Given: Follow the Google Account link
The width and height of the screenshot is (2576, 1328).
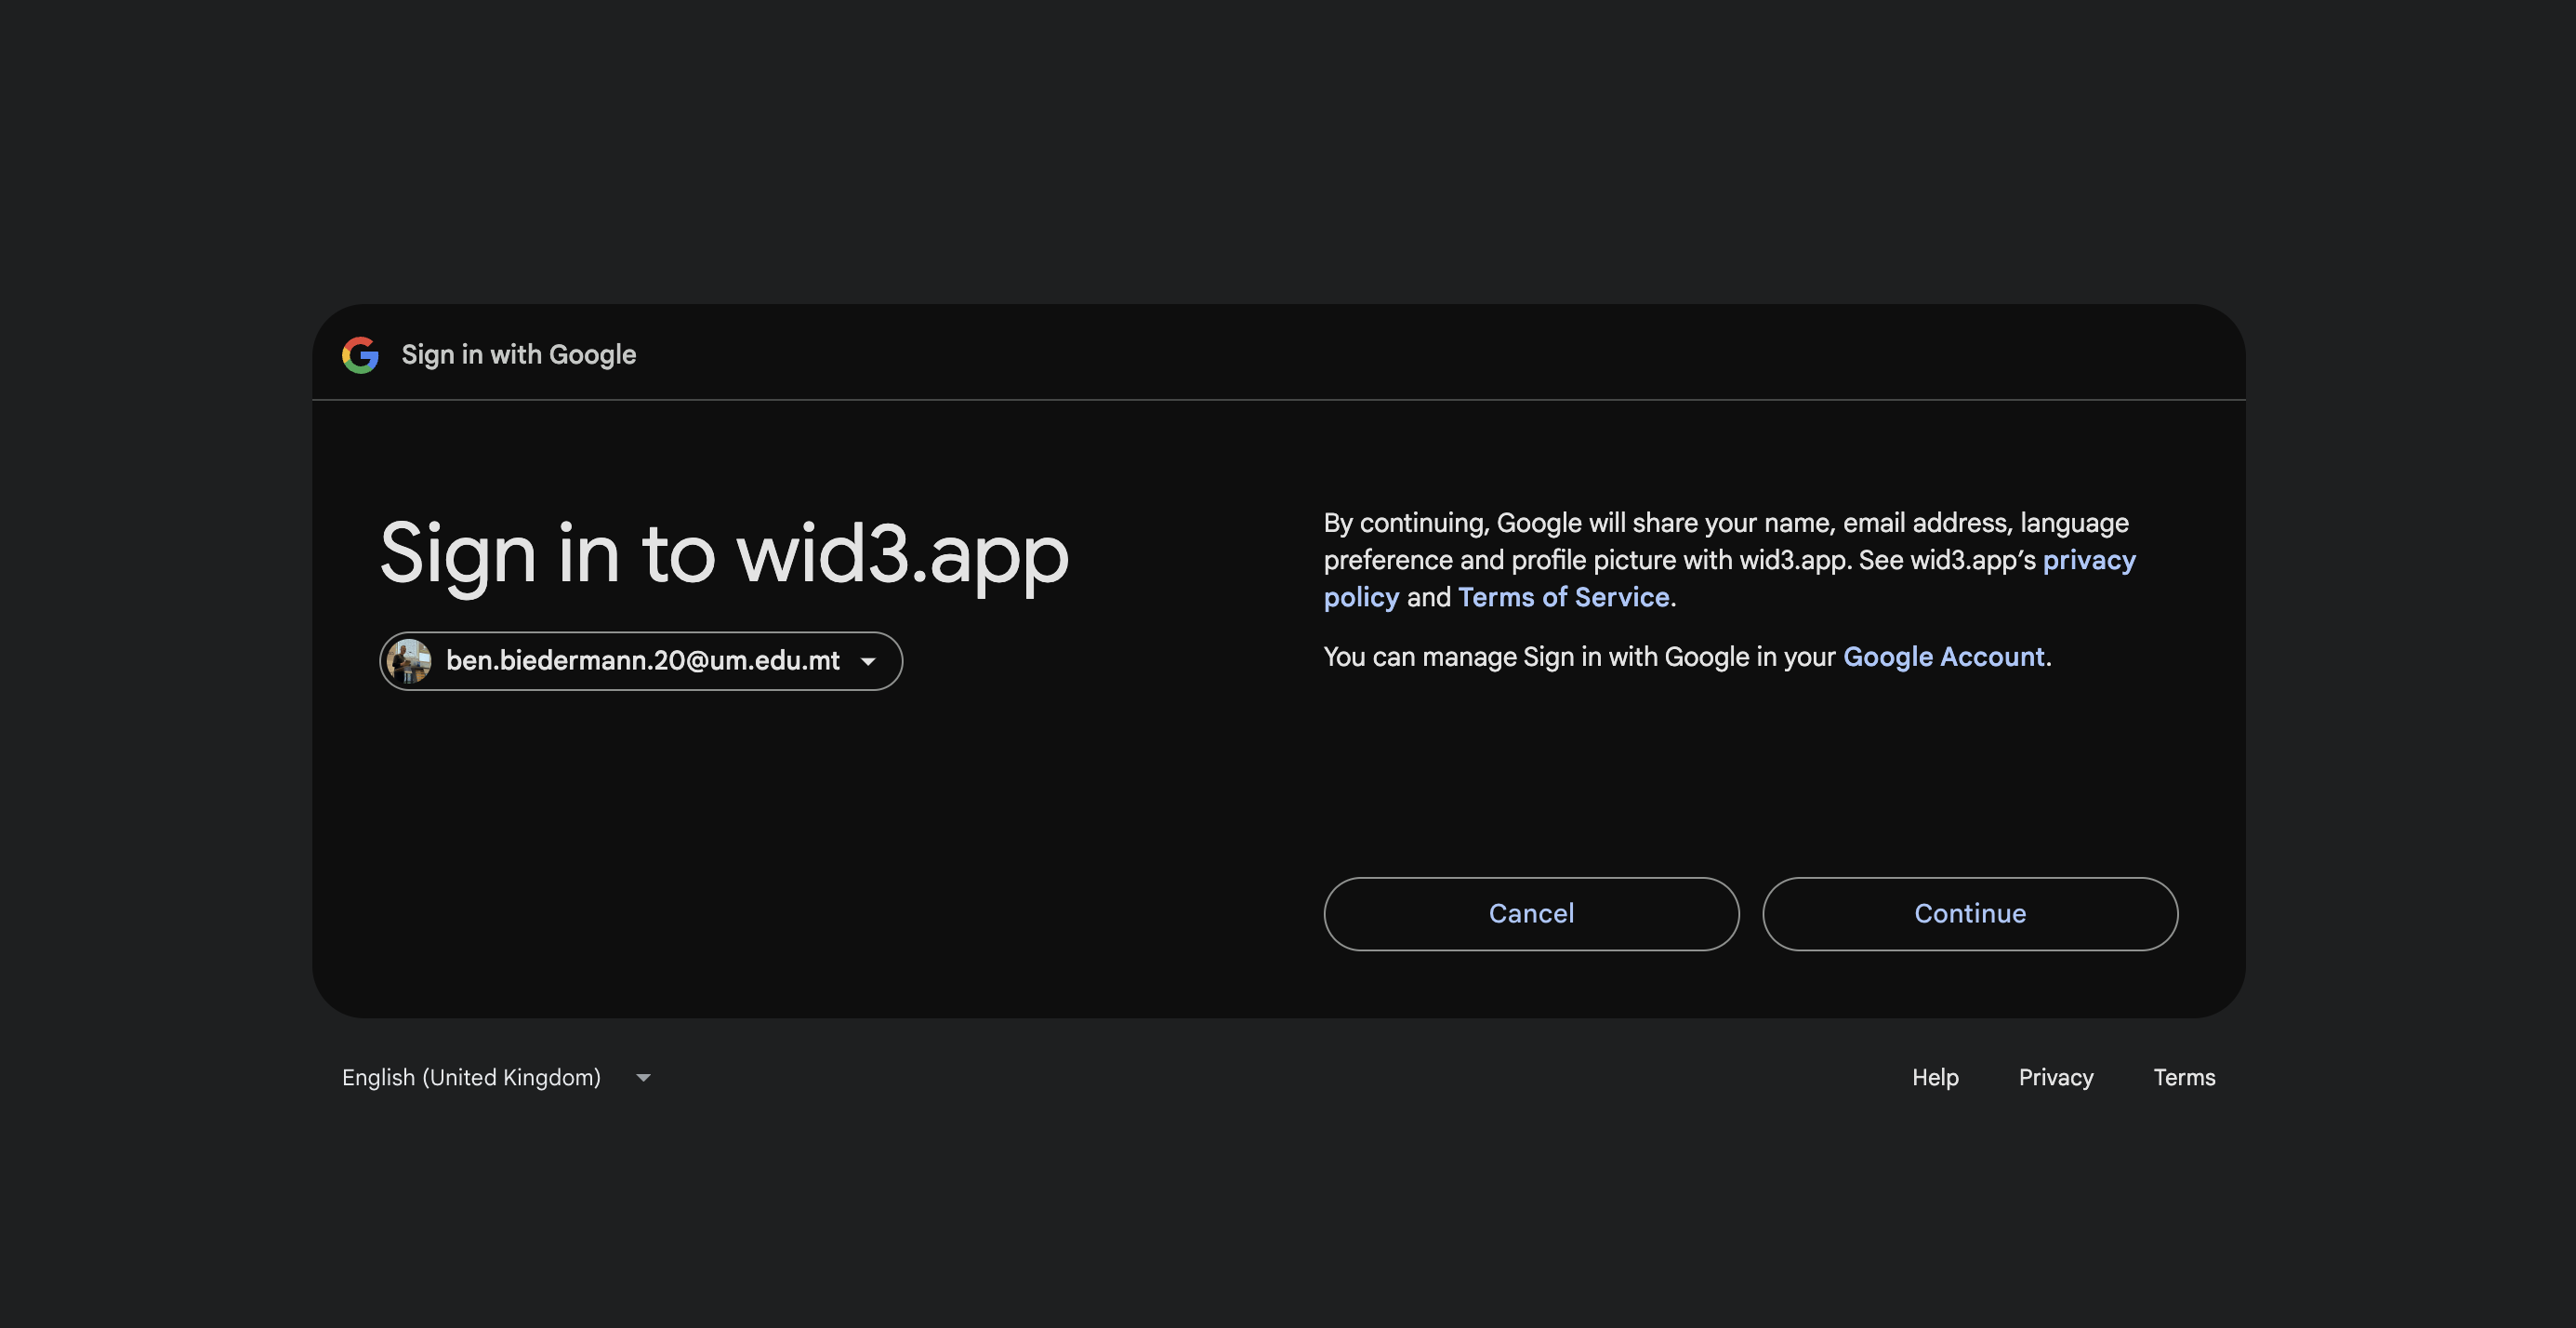Looking at the screenshot, I should (1943, 657).
